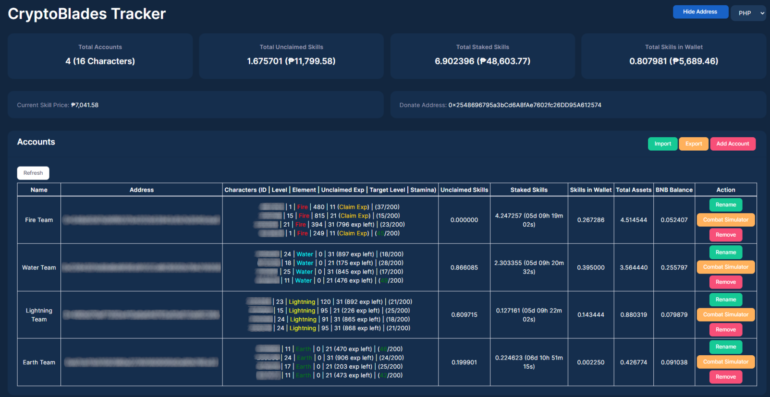770x397 pixels.
Task: Click the Staked Skills column header
Action: click(x=528, y=190)
